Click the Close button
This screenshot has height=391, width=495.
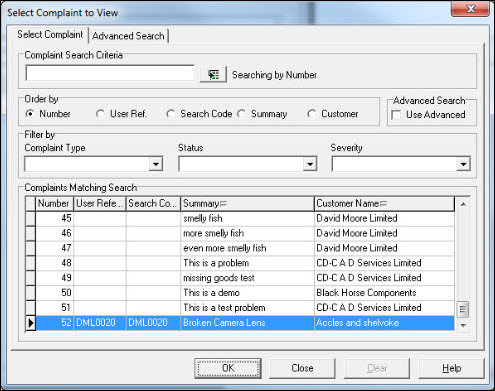tap(302, 368)
